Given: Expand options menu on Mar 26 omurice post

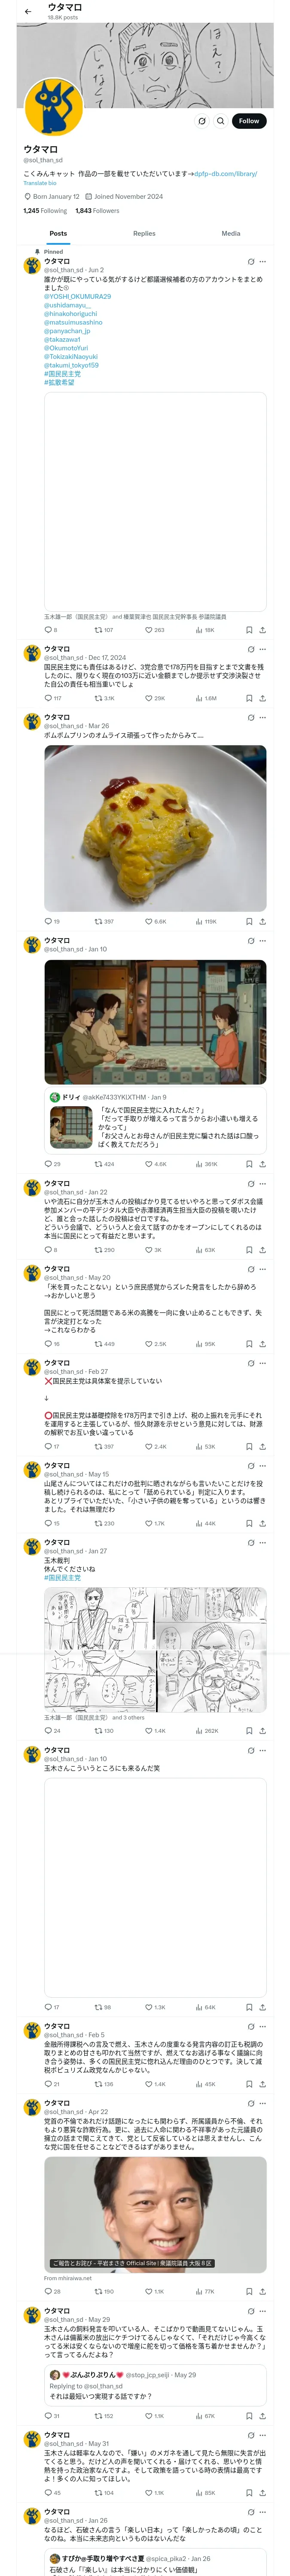Looking at the screenshot, I should pyautogui.click(x=262, y=717).
